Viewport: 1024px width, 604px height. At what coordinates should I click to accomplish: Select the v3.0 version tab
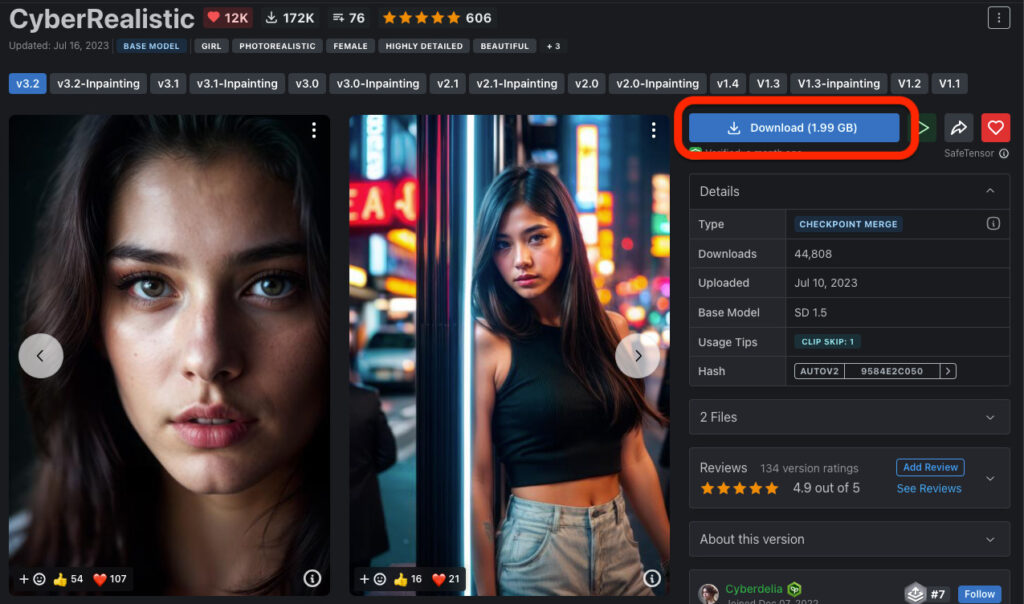coord(307,84)
